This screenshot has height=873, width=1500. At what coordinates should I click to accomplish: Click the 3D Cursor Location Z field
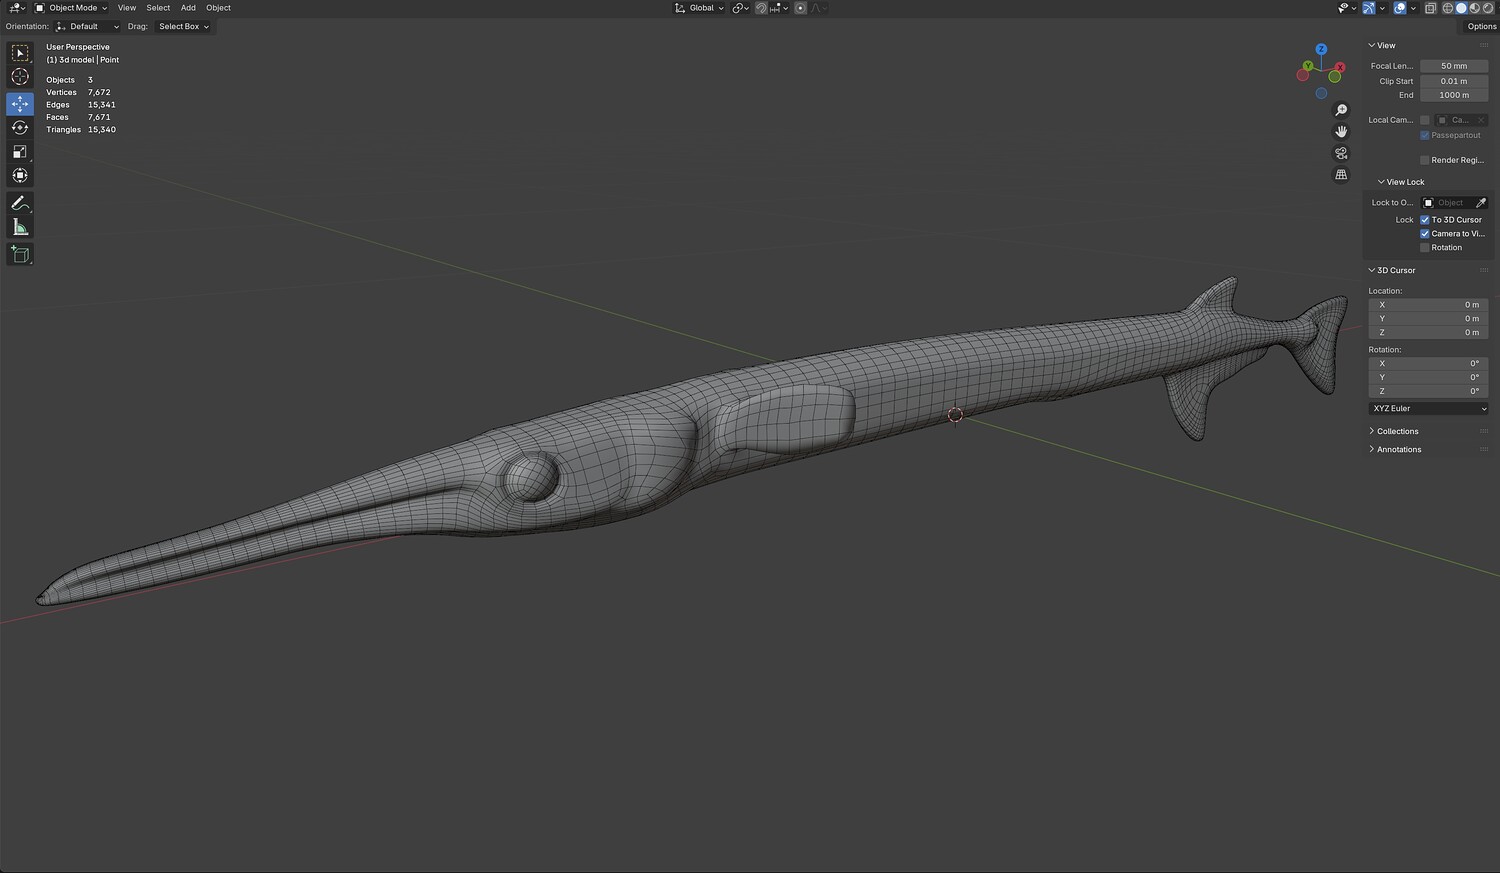point(1428,333)
